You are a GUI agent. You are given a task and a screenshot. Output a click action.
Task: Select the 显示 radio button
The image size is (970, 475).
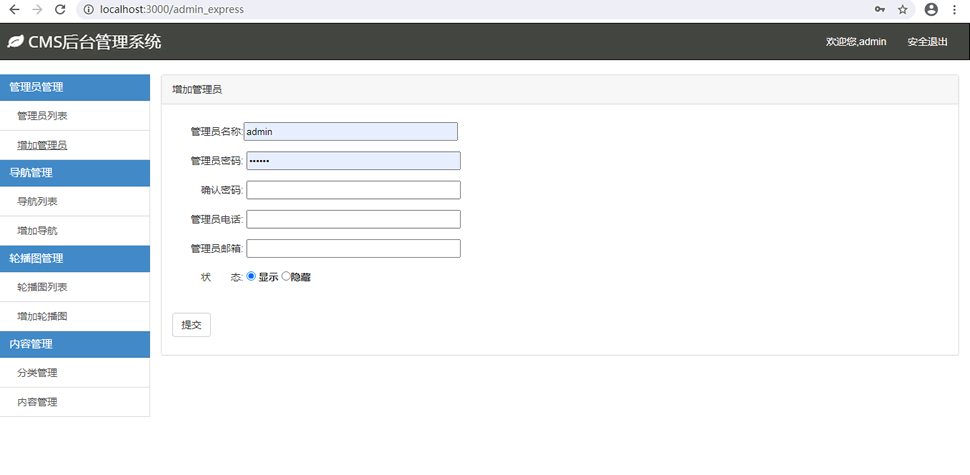(x=251, y=276)
